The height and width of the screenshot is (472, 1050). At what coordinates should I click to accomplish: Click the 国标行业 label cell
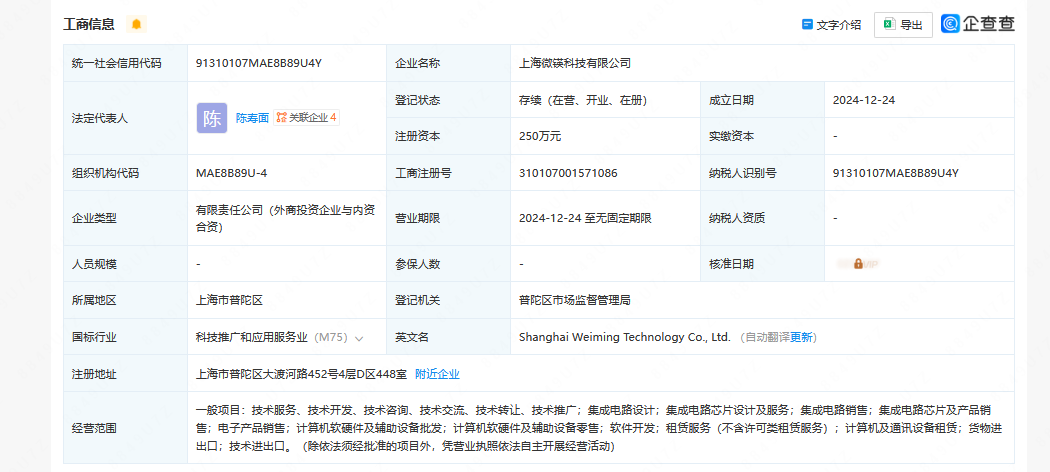point(125,337)
